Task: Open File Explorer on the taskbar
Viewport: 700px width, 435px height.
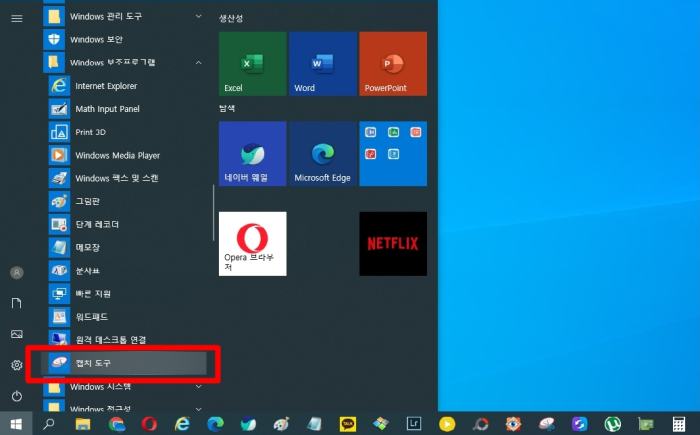Action: pos(83,424)
